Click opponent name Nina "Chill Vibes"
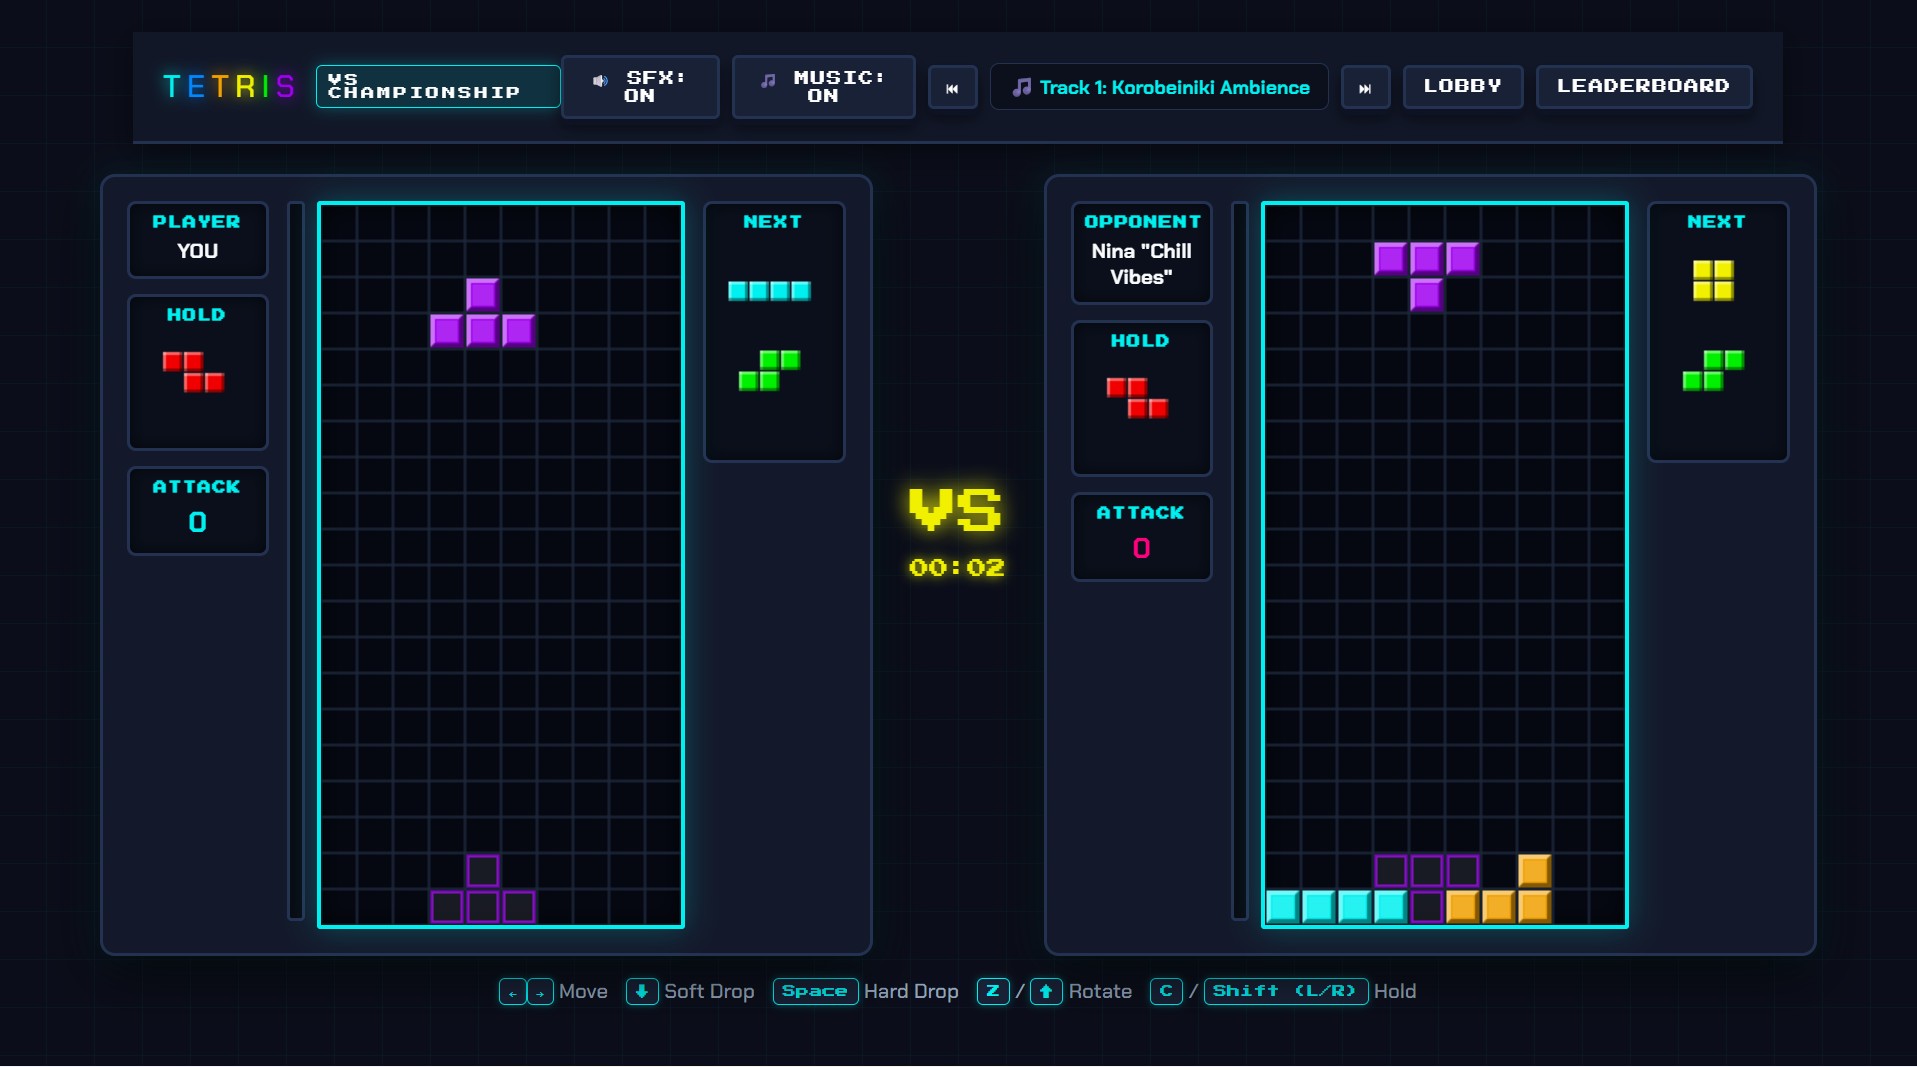This screenshot has height=1067, width=1917. click(x=1142, y=264)
